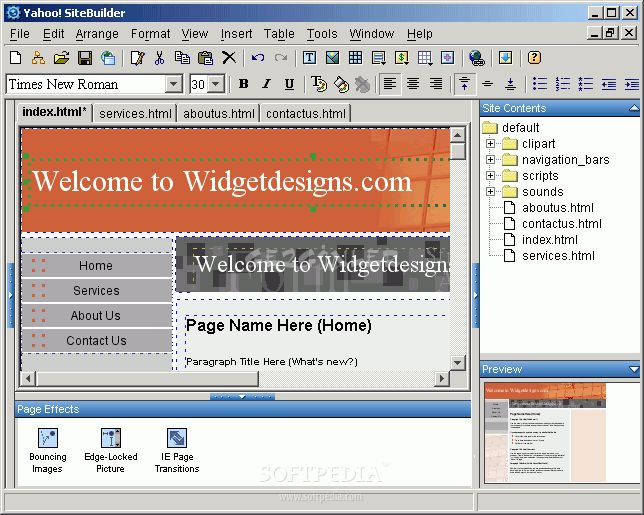Screen dimensions: 644x515
Task: Click the Bouncing Images effect icon
Action: pyautogui.click(x=48, y=438)
